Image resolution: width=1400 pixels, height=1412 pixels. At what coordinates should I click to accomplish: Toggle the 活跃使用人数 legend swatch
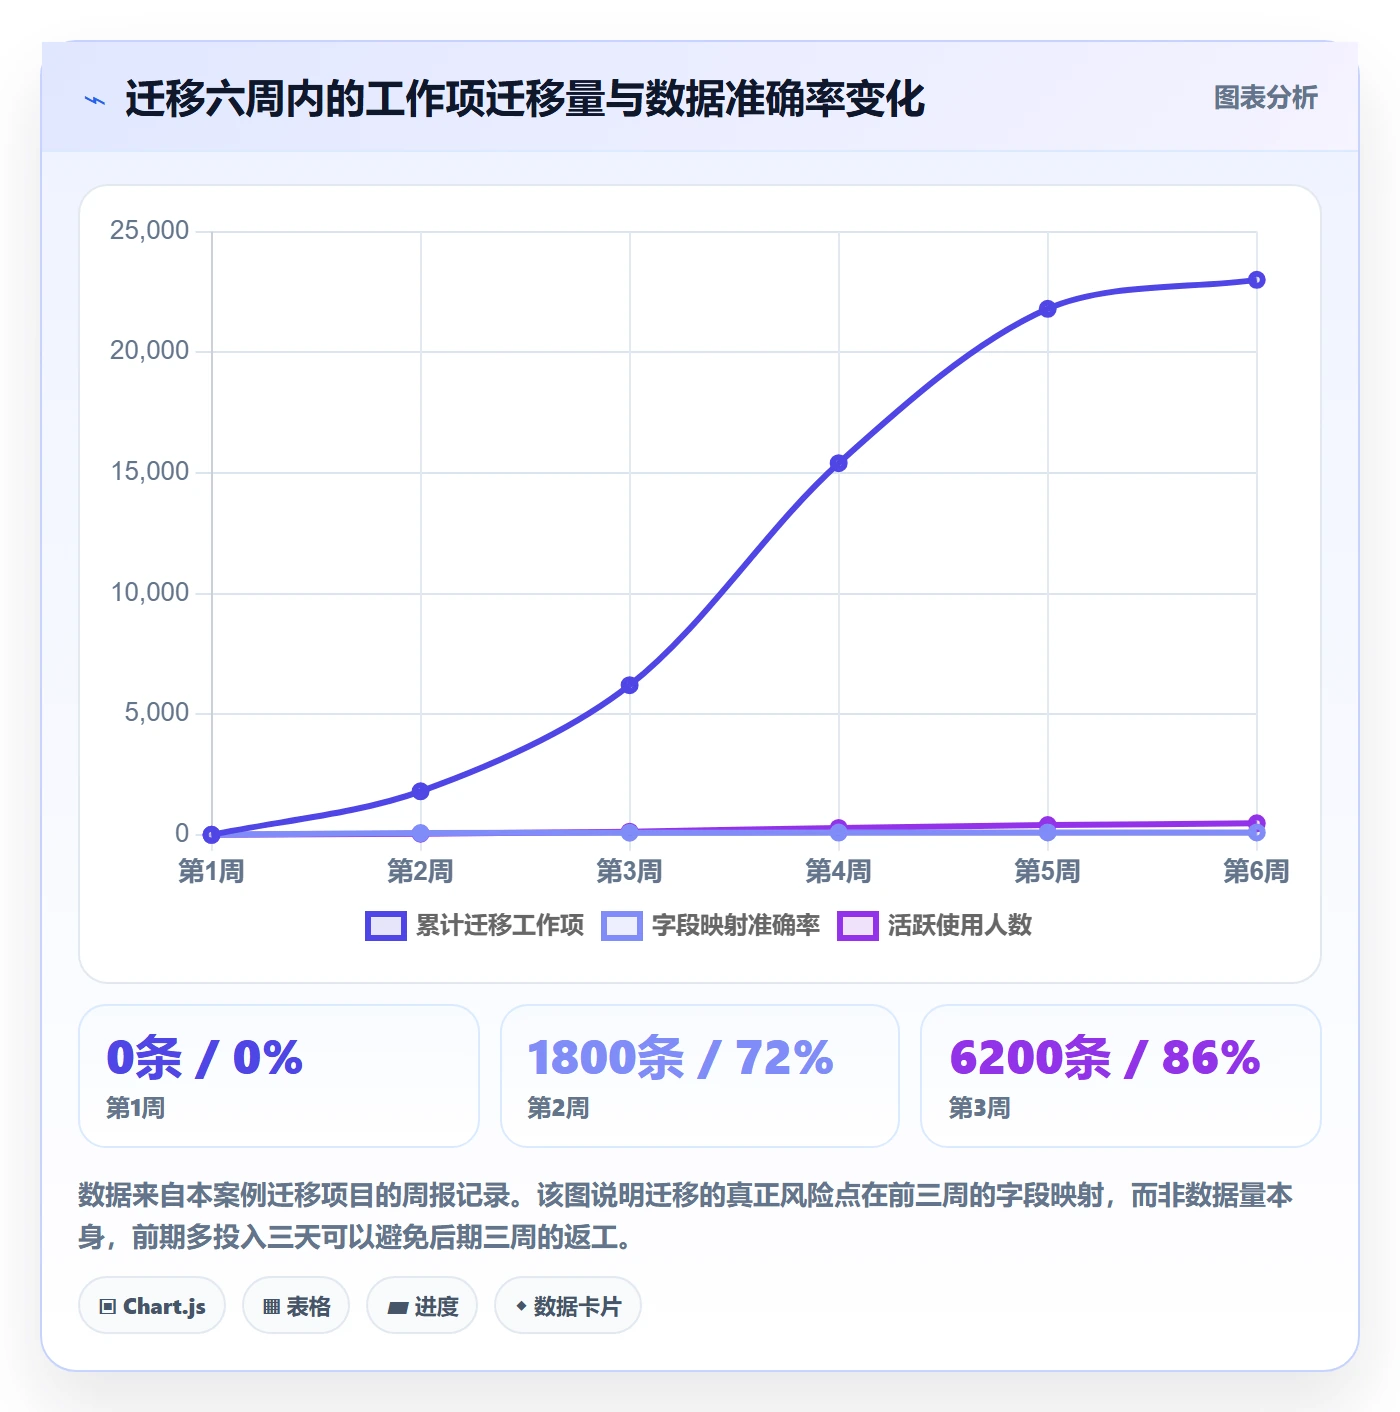click(858, 926)
